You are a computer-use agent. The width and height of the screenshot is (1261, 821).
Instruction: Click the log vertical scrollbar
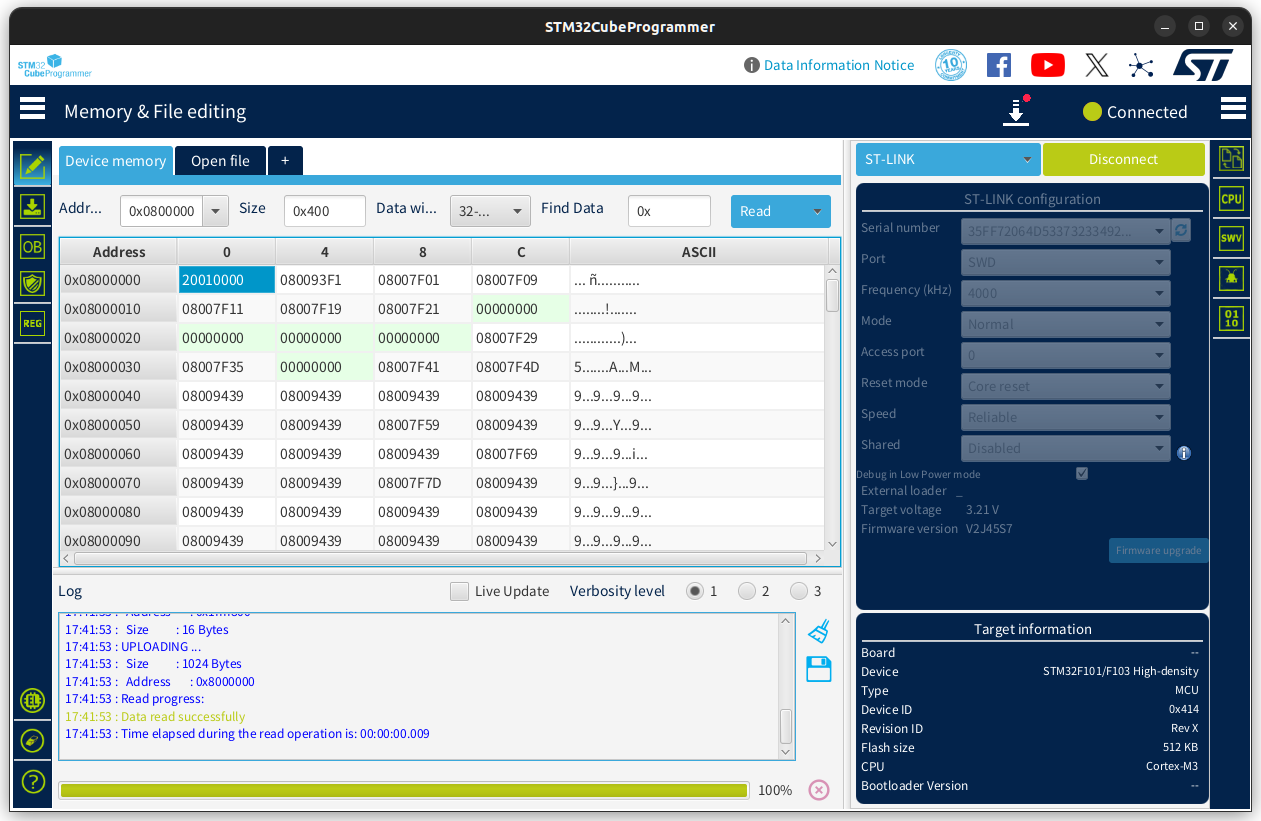click(786, 686)
